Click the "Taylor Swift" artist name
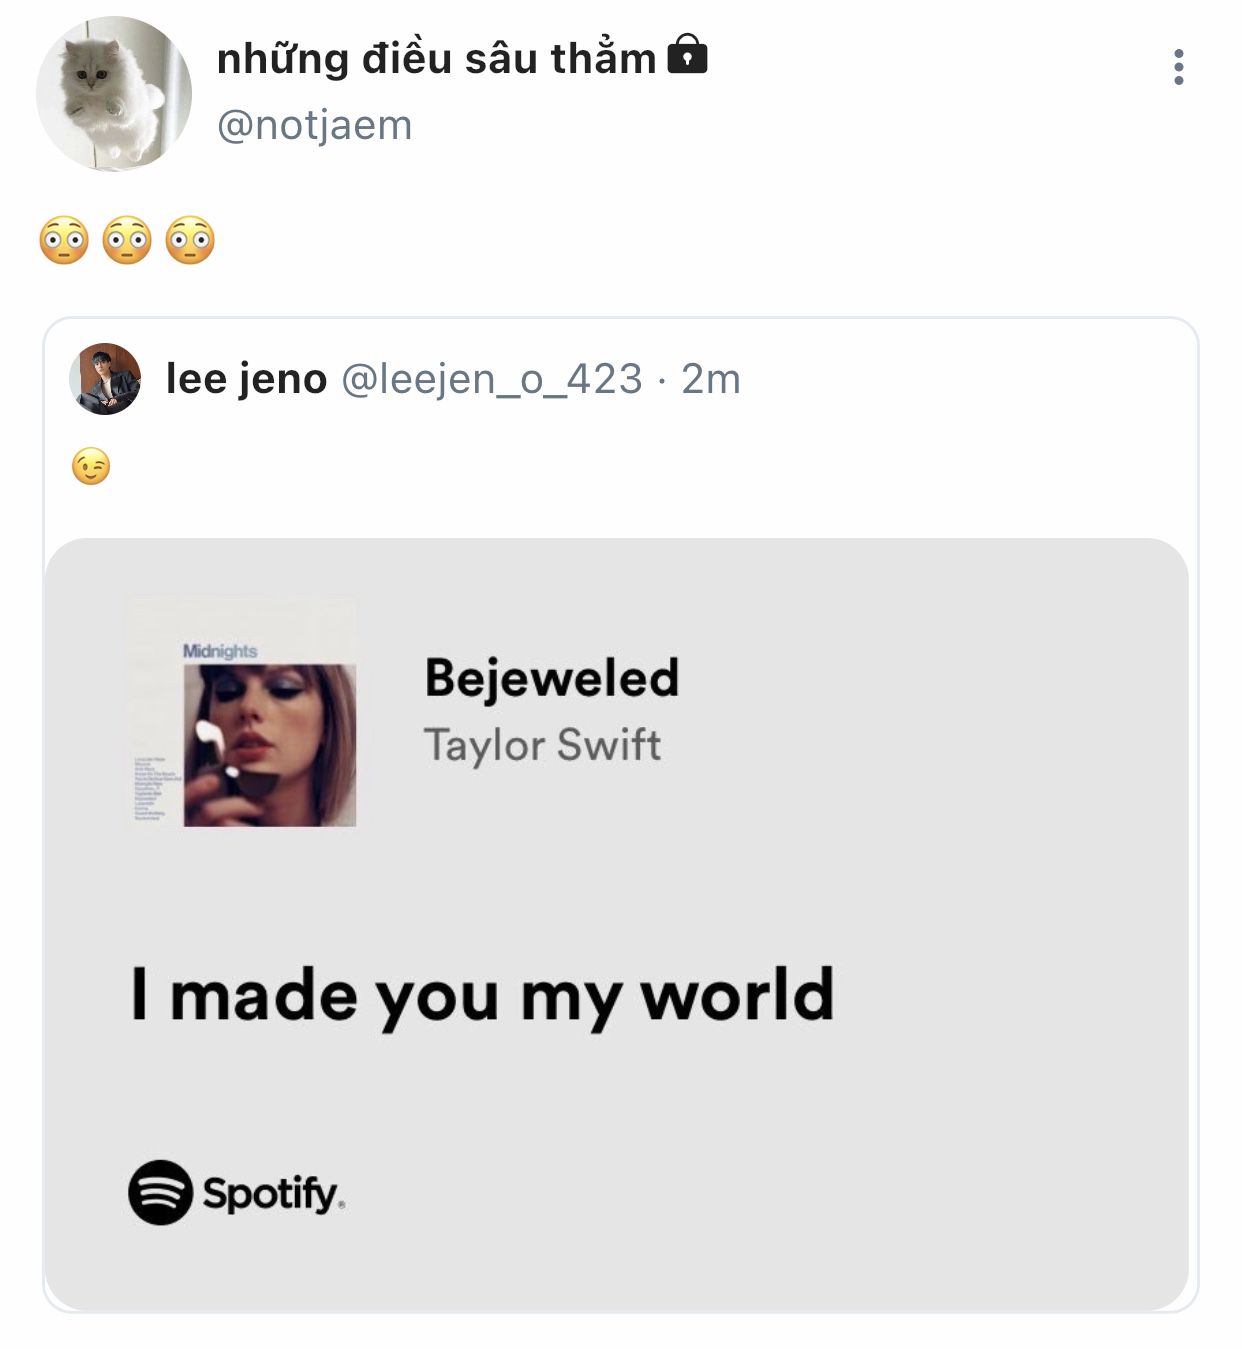This screenshot has height=1349, width=1242. click(x=542, y=745)
